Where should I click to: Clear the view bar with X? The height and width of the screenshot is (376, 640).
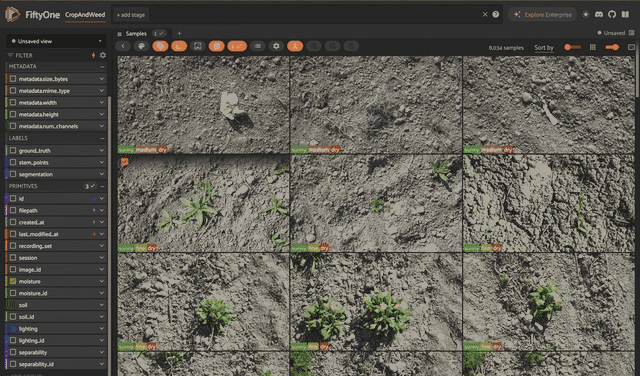485,14
